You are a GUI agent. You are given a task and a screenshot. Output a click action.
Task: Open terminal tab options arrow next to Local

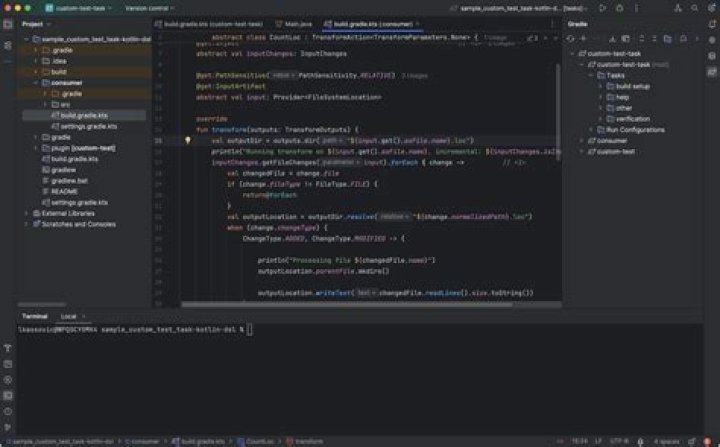pyautogui.click(x=84, y=317)
